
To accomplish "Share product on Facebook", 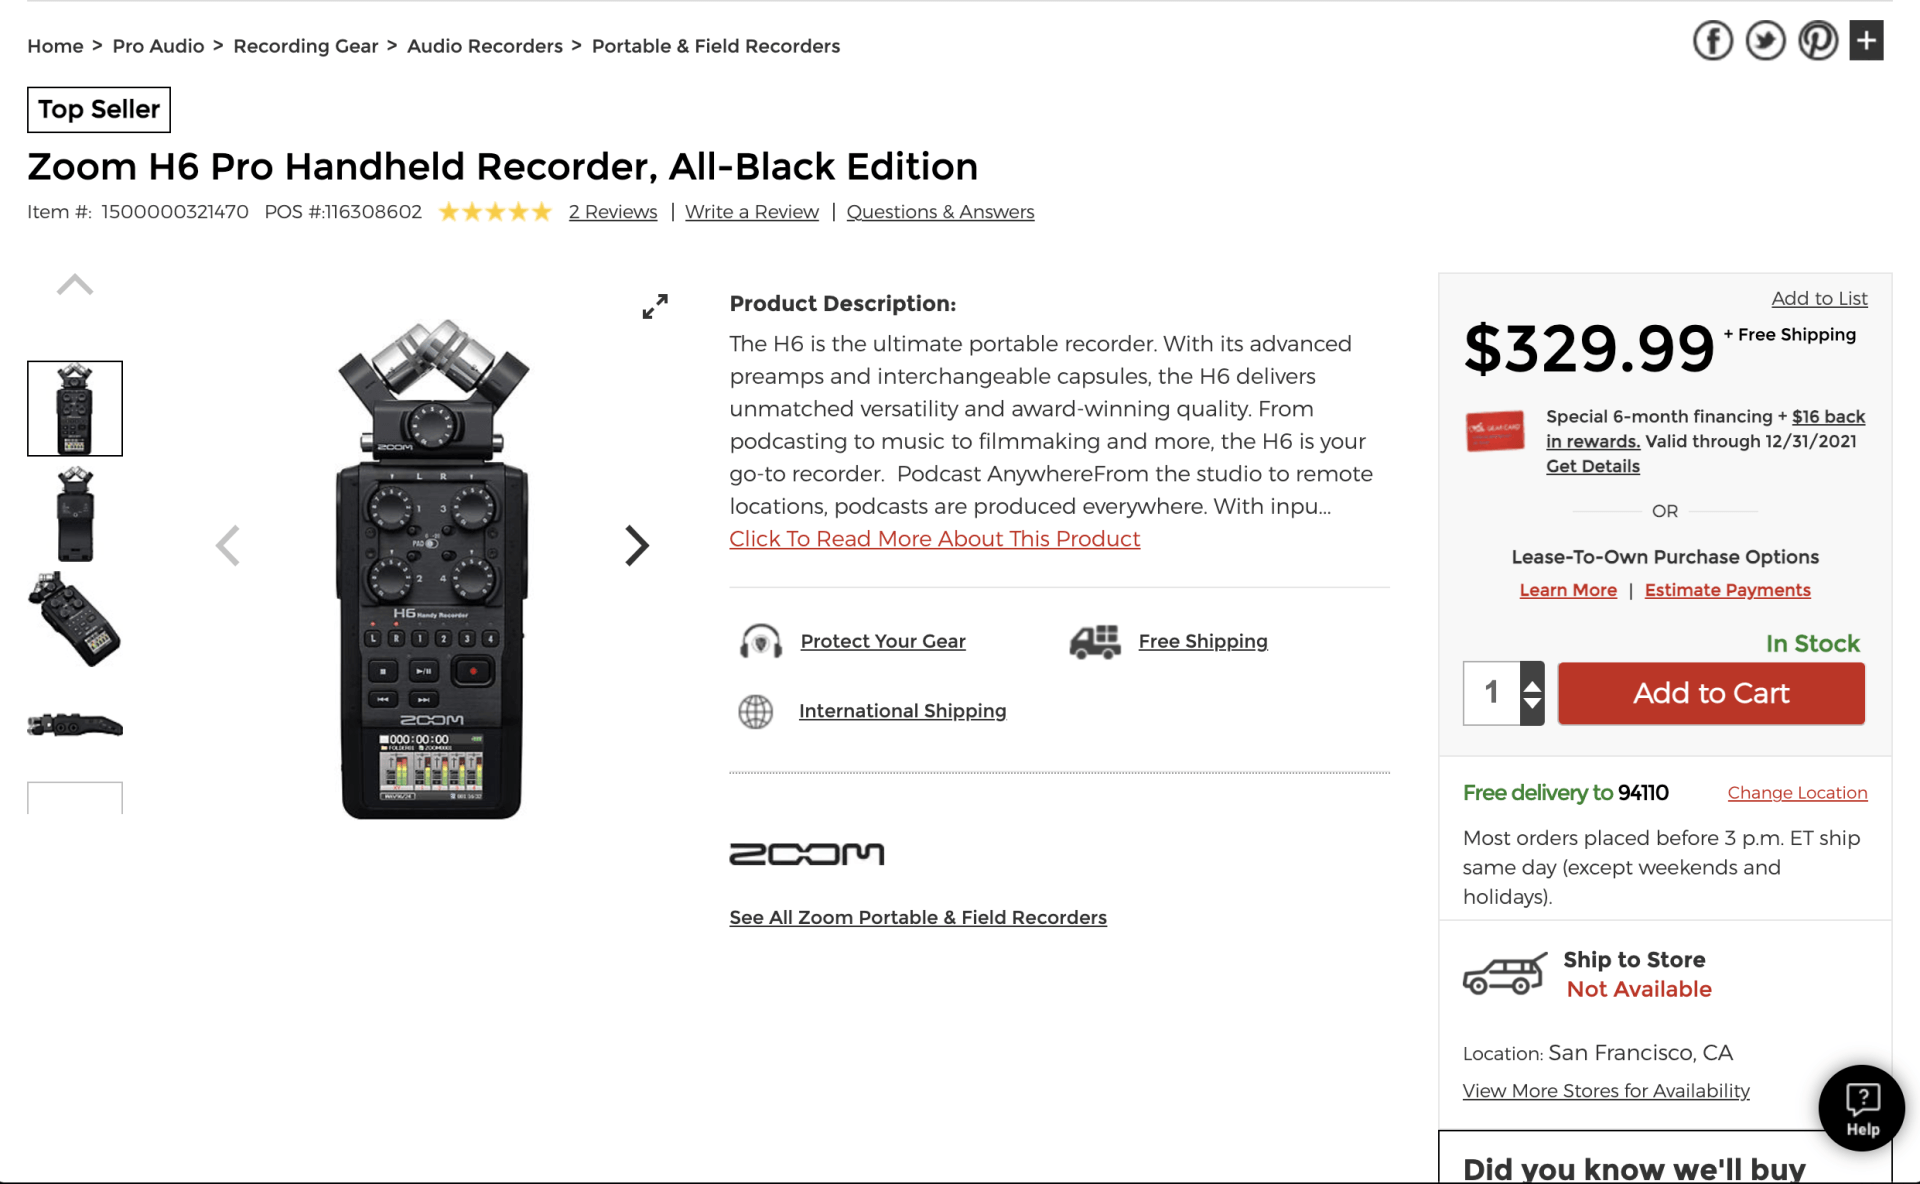I will 1712,41.
